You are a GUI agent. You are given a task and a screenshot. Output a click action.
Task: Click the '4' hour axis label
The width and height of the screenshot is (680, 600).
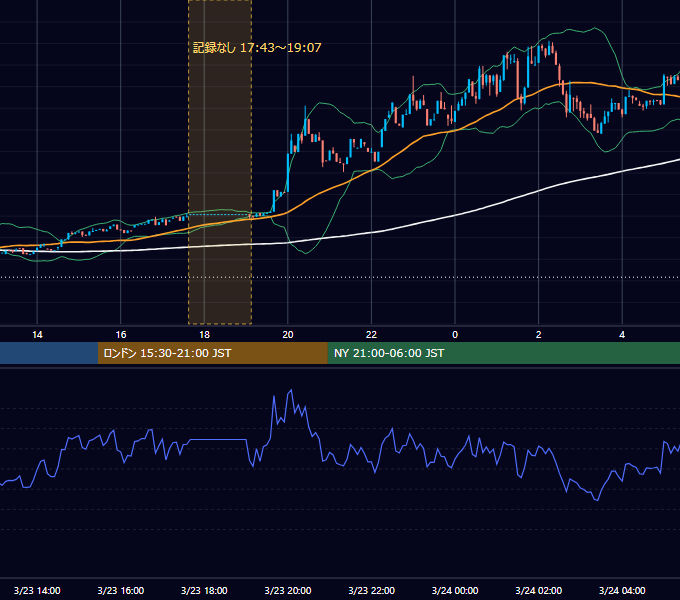[x=622, y=335]
